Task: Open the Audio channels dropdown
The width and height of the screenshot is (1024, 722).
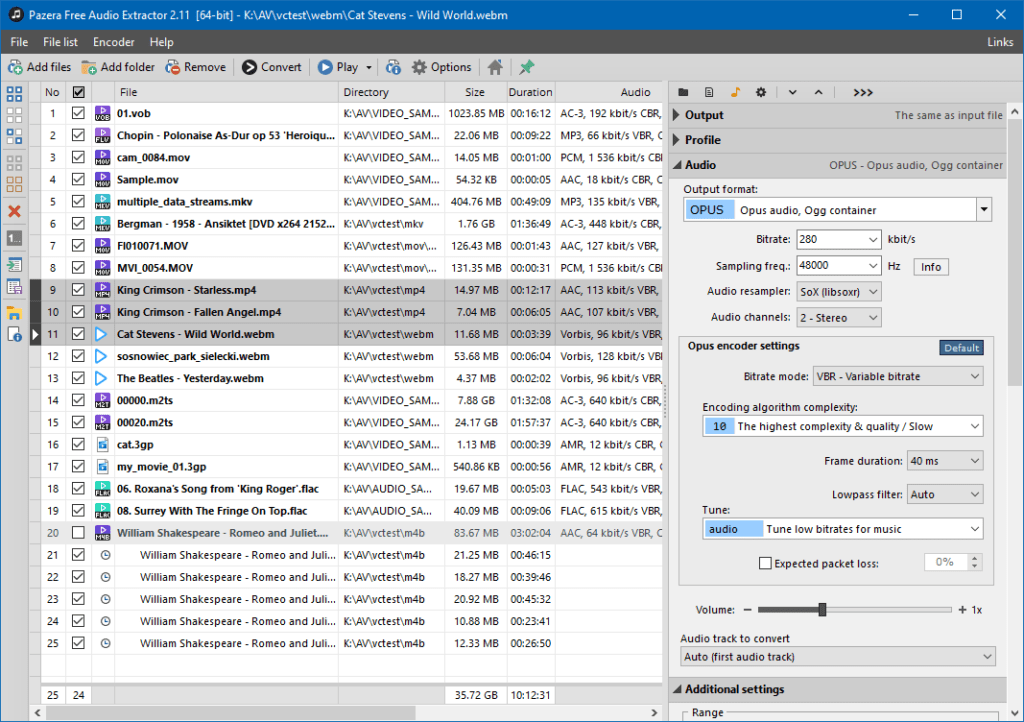Action: (x=838, y=317)
